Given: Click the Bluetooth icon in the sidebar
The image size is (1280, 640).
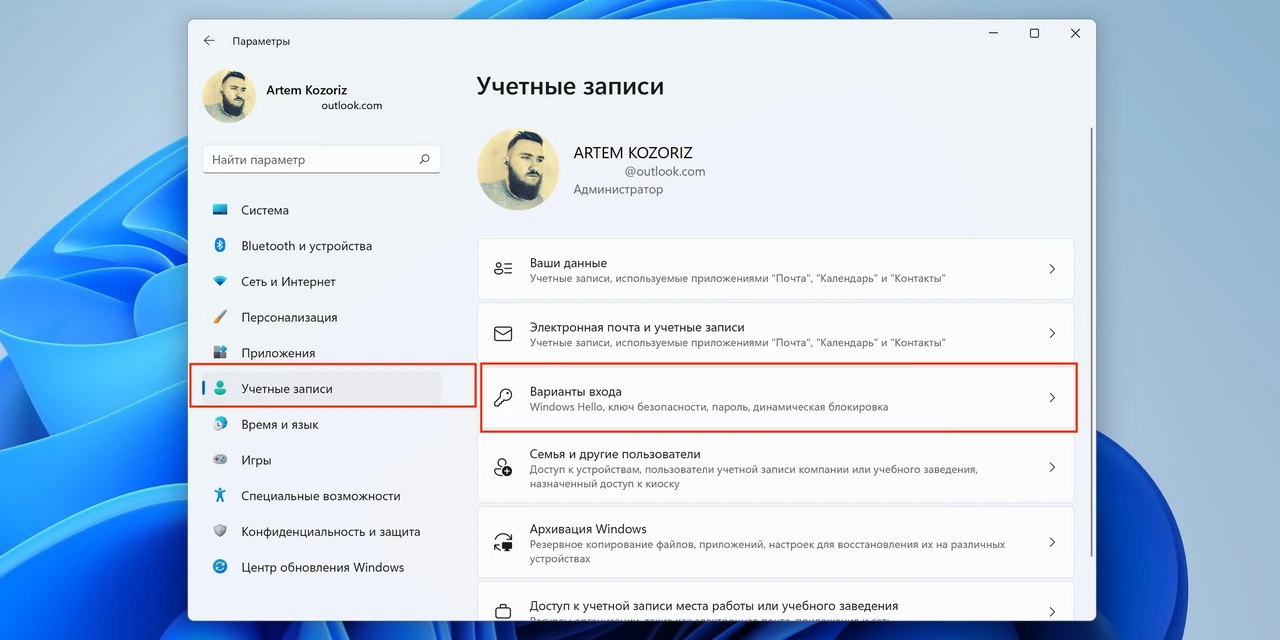Looking at the screenshot, I should [220, 246].
